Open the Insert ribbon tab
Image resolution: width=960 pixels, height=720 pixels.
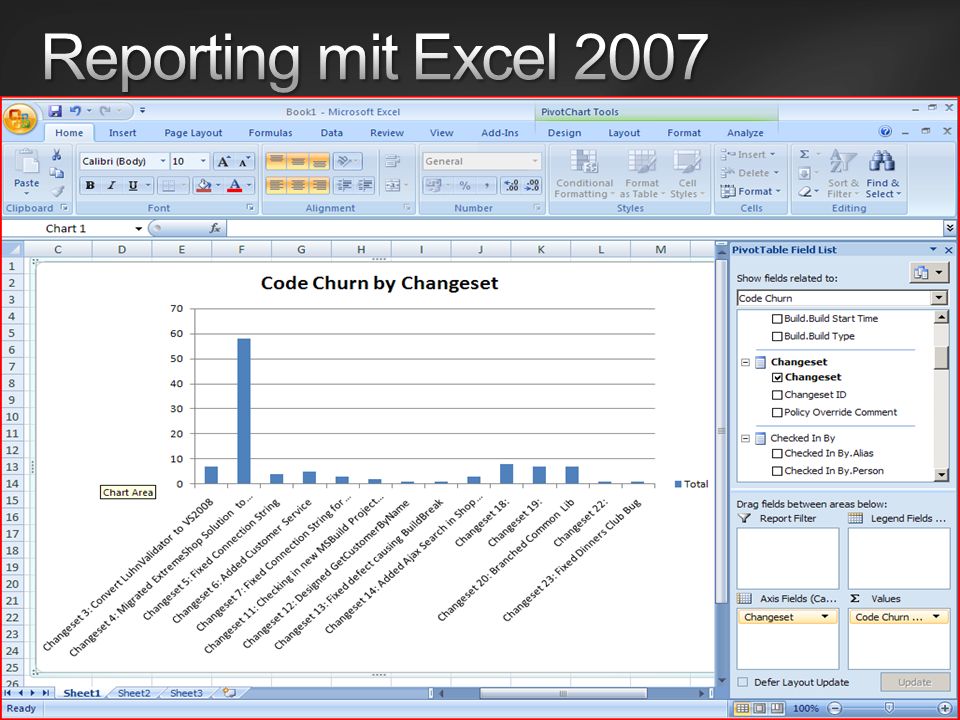(122, 133)
